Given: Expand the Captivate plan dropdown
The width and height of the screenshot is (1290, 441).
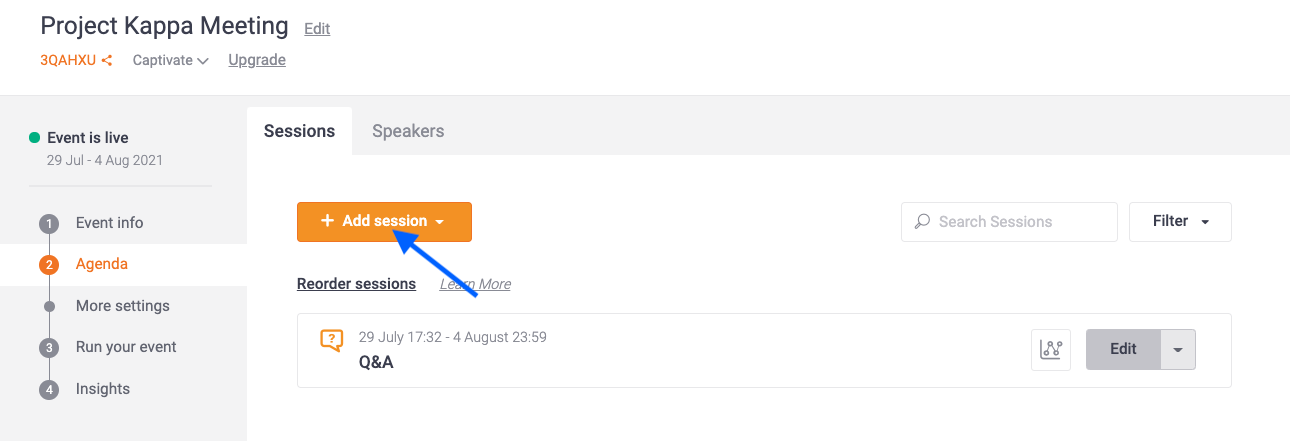Looking at the screenshot, I should (x=170, y=60).
